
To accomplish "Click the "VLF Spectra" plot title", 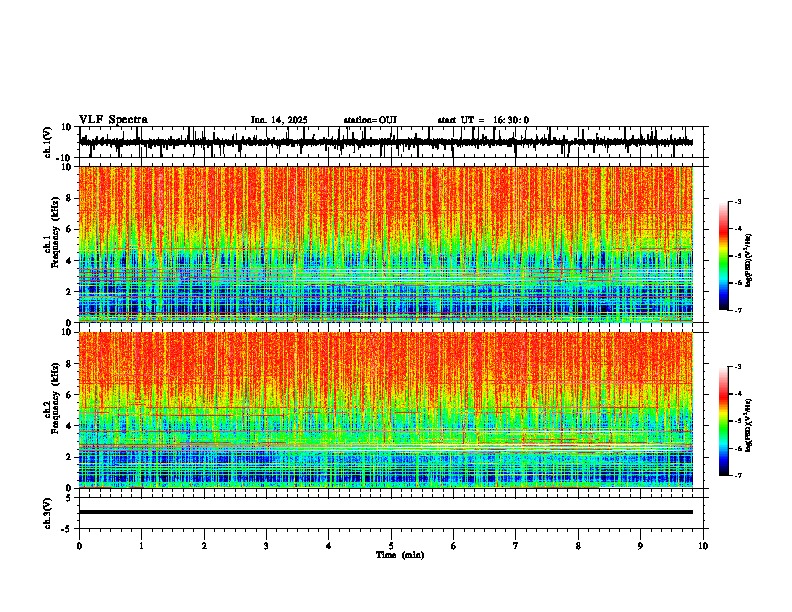I will coord(113,120).
